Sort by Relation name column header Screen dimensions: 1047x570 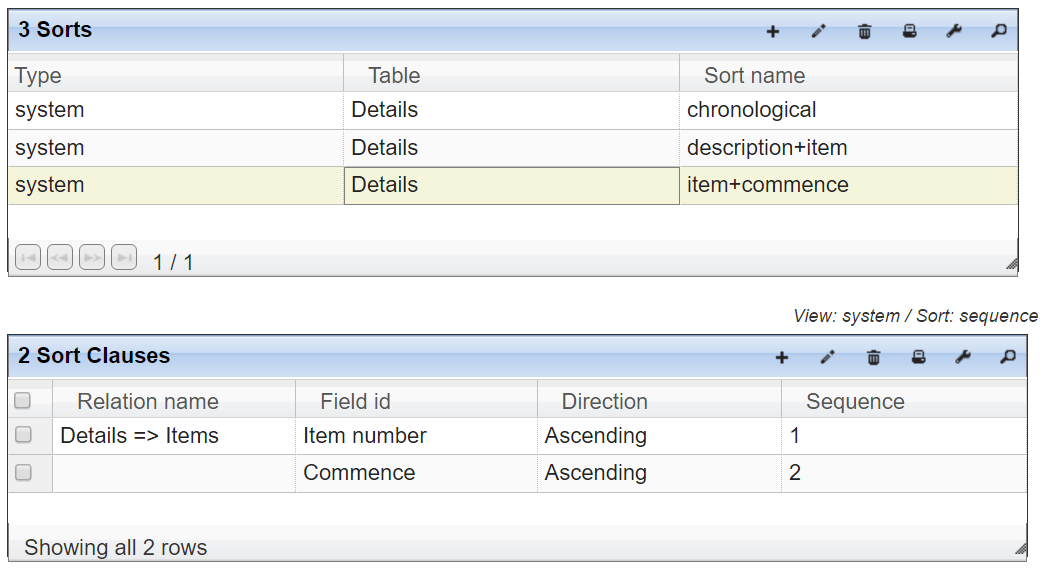(174, 401)
